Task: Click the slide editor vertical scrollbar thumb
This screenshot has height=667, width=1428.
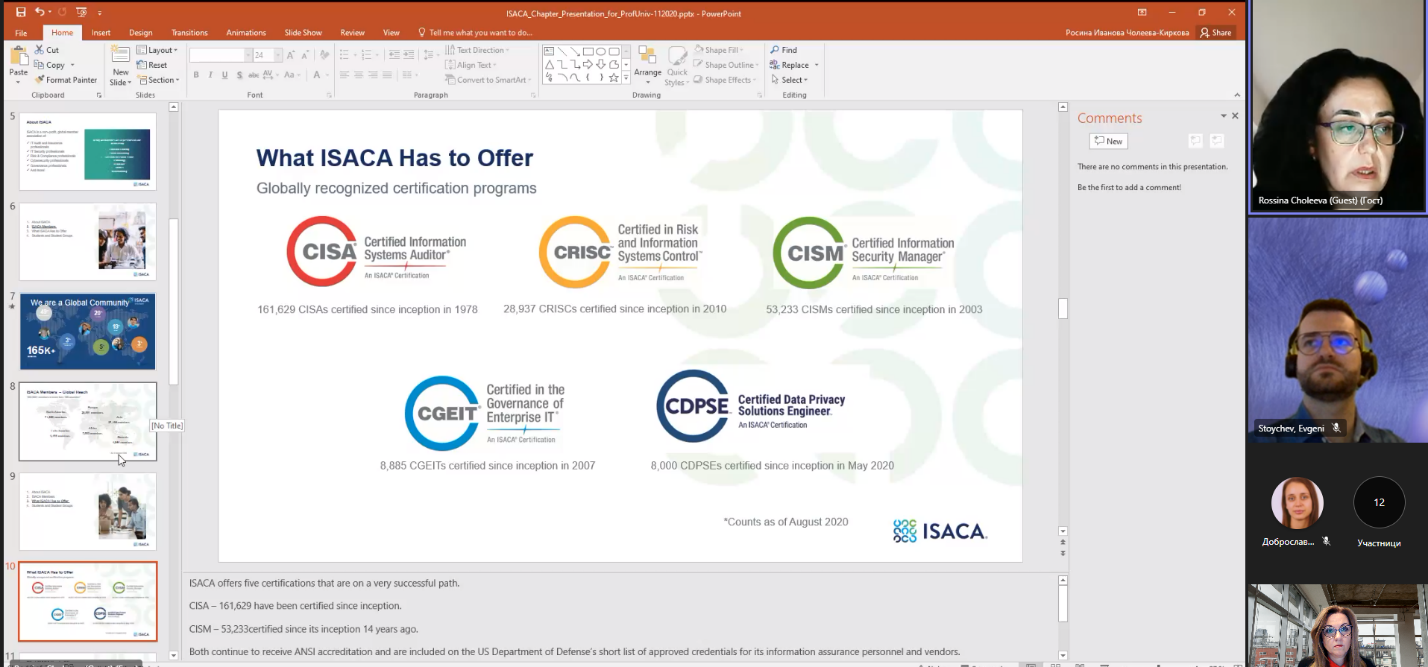Action: tap(1062, 309)
